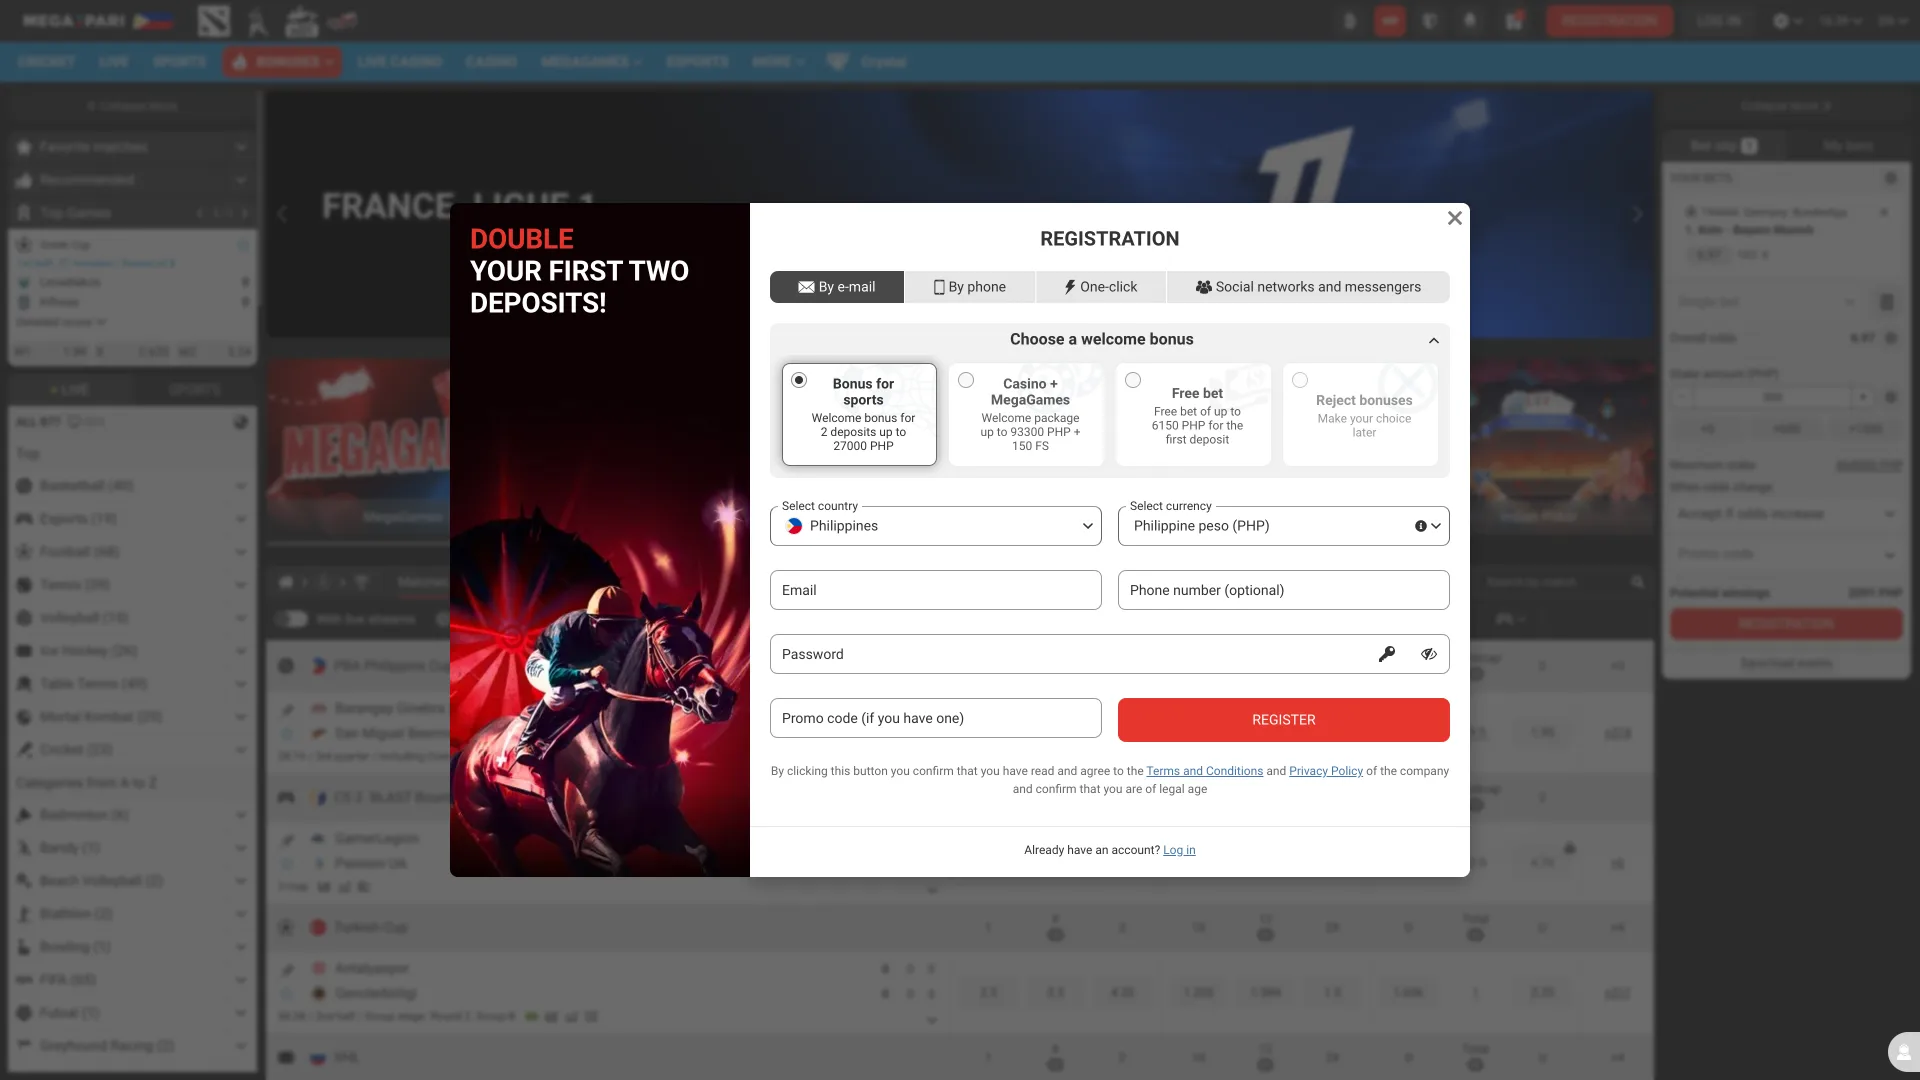Switch to the By phone registration tab
This screenshot has height=1080, width=1920.
pyautogui.click(x=969, y=287)
